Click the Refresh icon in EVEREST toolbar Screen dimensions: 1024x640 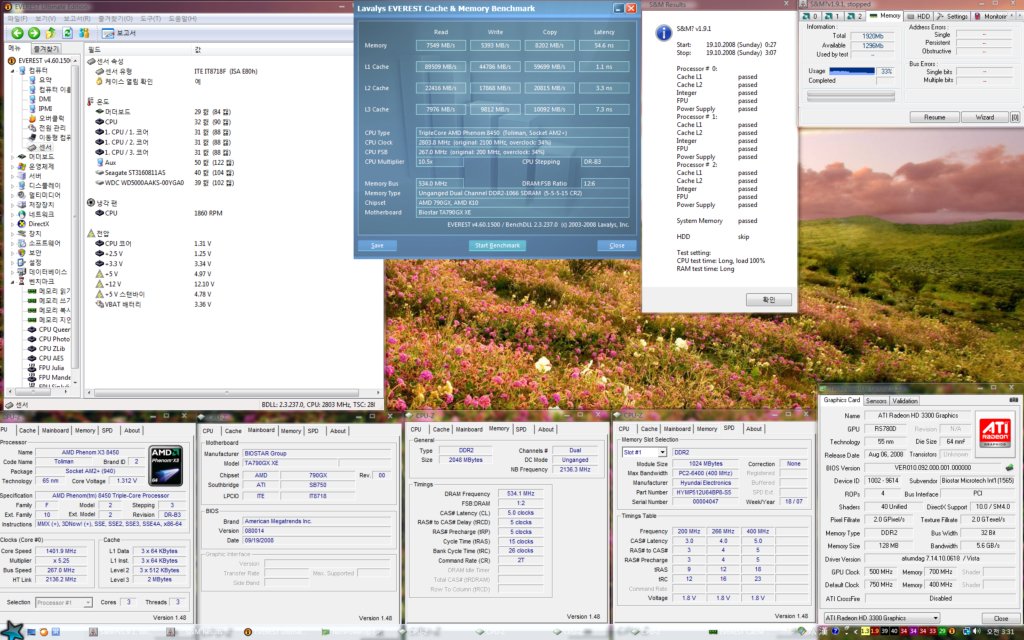(67, 33)
